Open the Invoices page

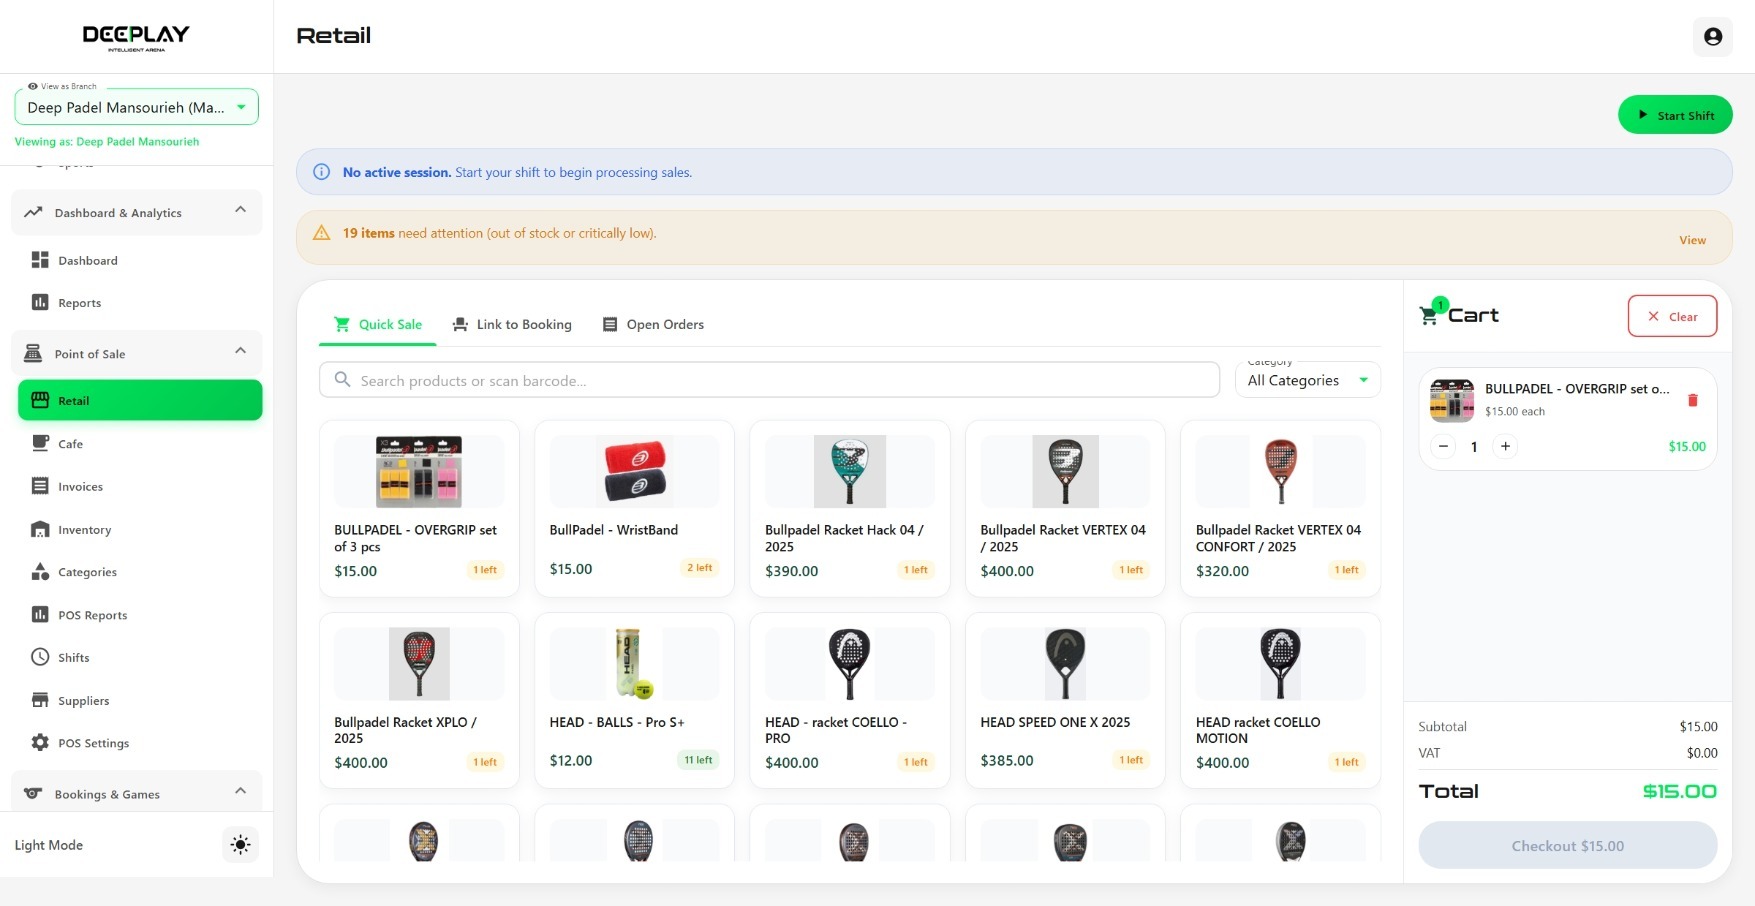point(80,487)
